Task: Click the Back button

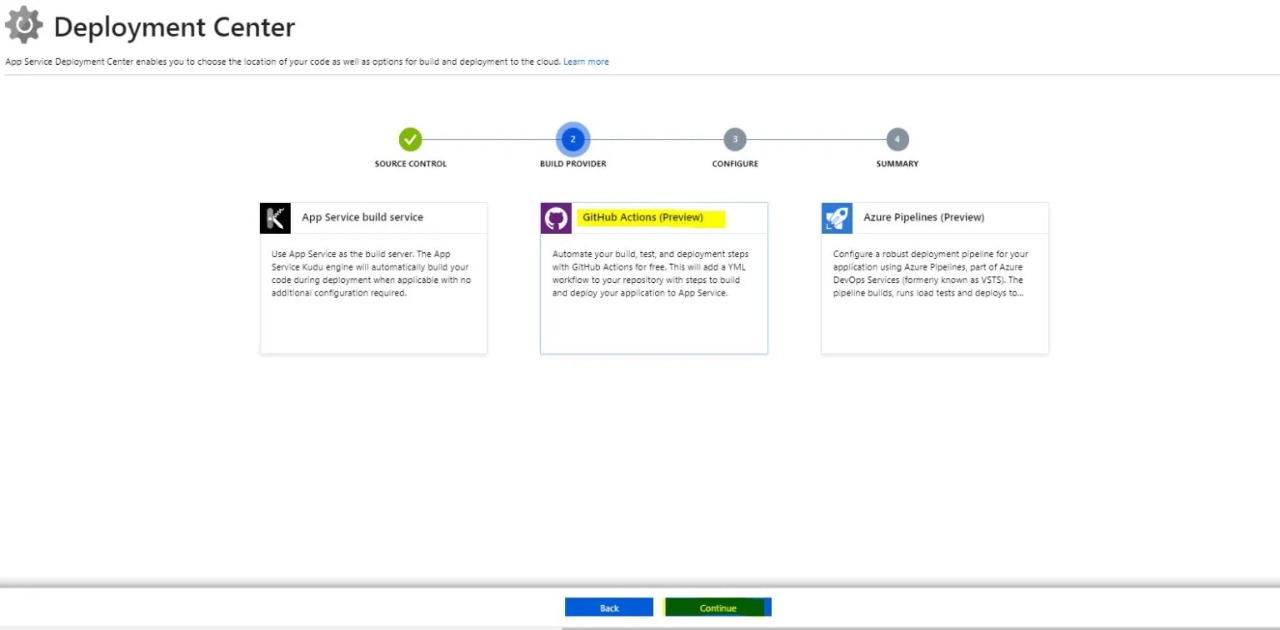Action: 609,607
